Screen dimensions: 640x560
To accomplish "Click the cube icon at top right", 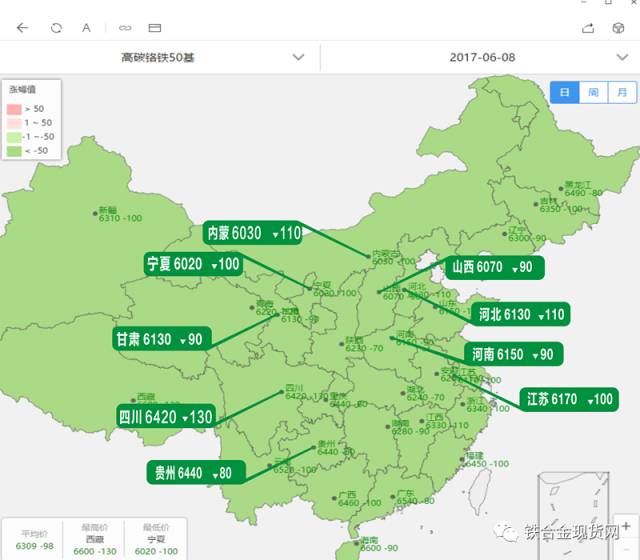I will tap(618, 27).
